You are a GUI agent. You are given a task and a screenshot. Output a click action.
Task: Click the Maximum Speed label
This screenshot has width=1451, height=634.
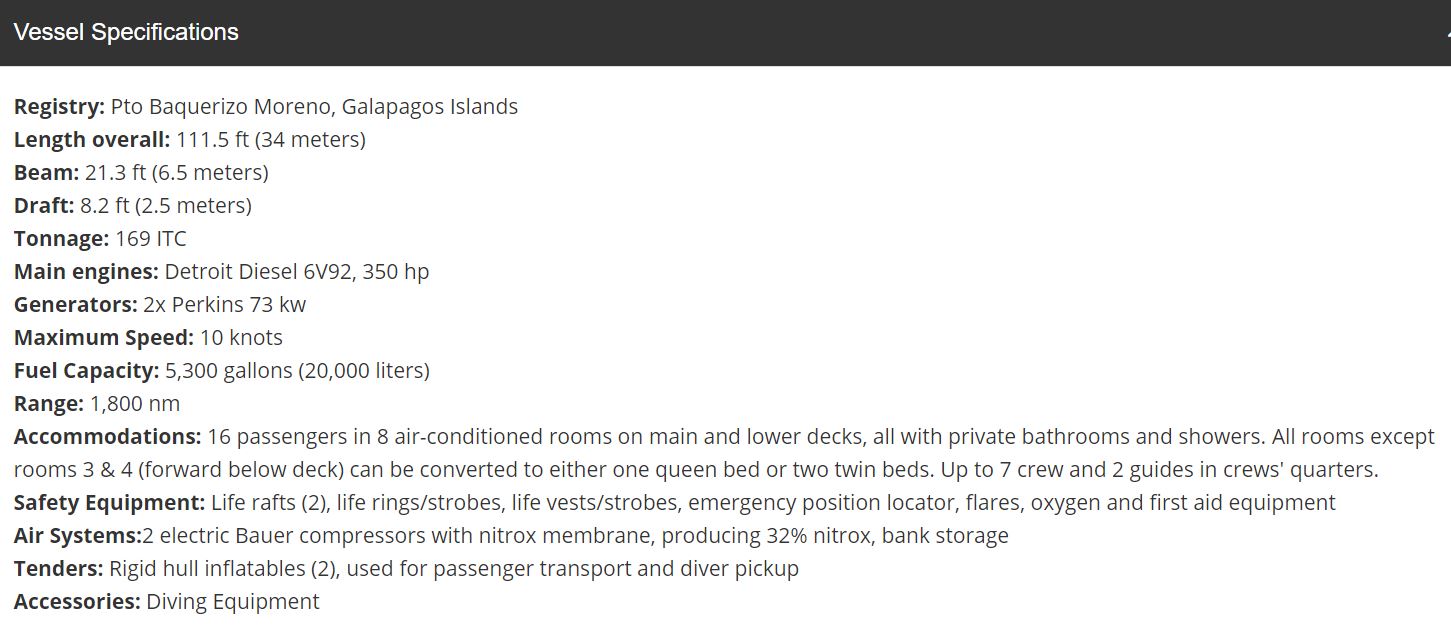click(x=104, y=338)
